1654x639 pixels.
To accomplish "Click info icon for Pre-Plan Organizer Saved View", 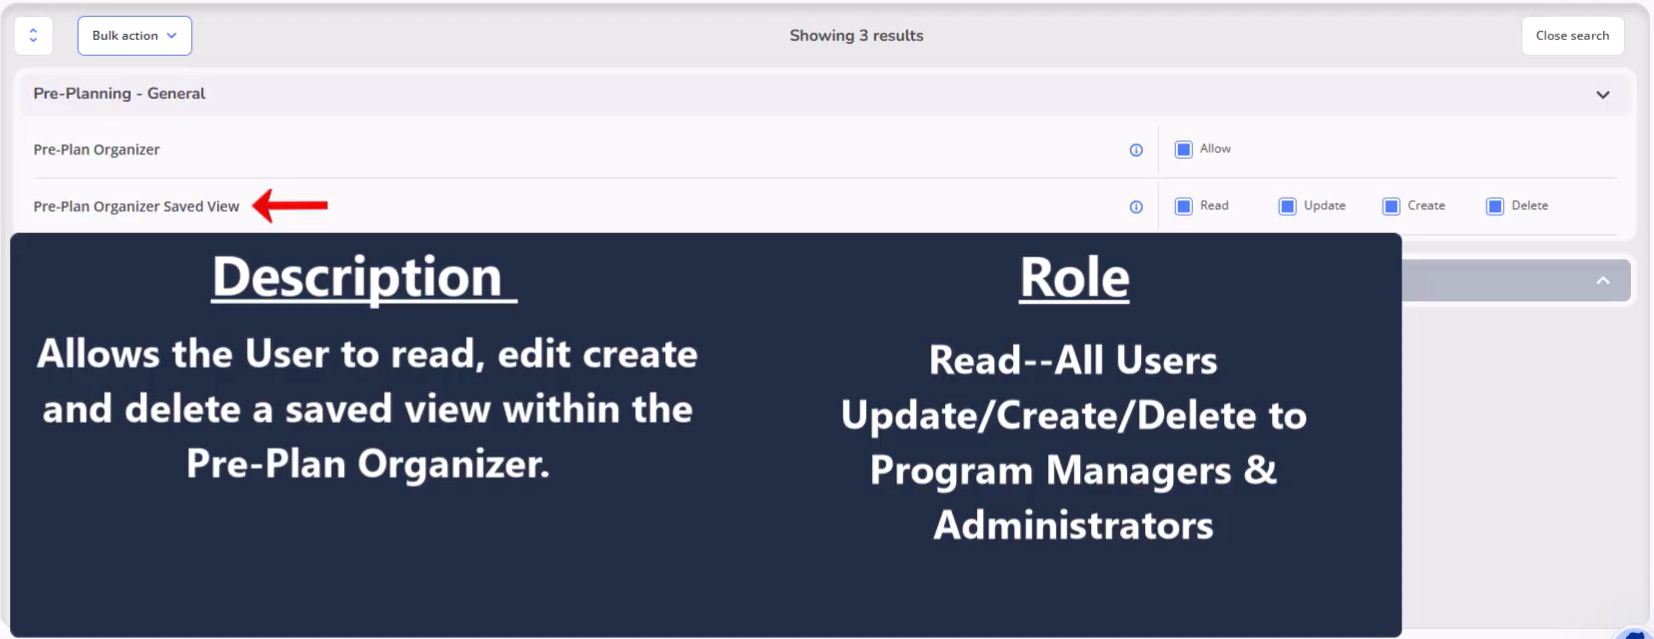I will pyautogui.click(x=1136, y=207).
